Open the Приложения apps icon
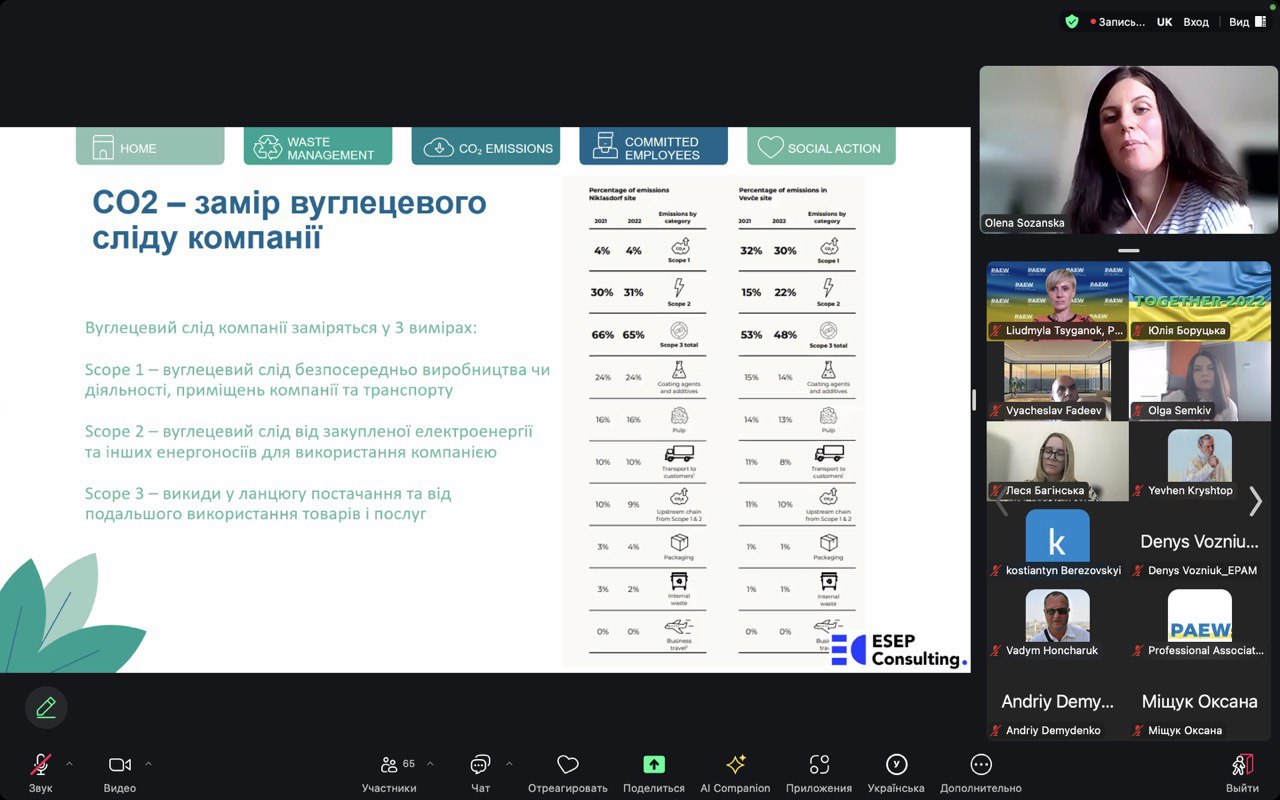1280x800 pixels. coord(819,765)
